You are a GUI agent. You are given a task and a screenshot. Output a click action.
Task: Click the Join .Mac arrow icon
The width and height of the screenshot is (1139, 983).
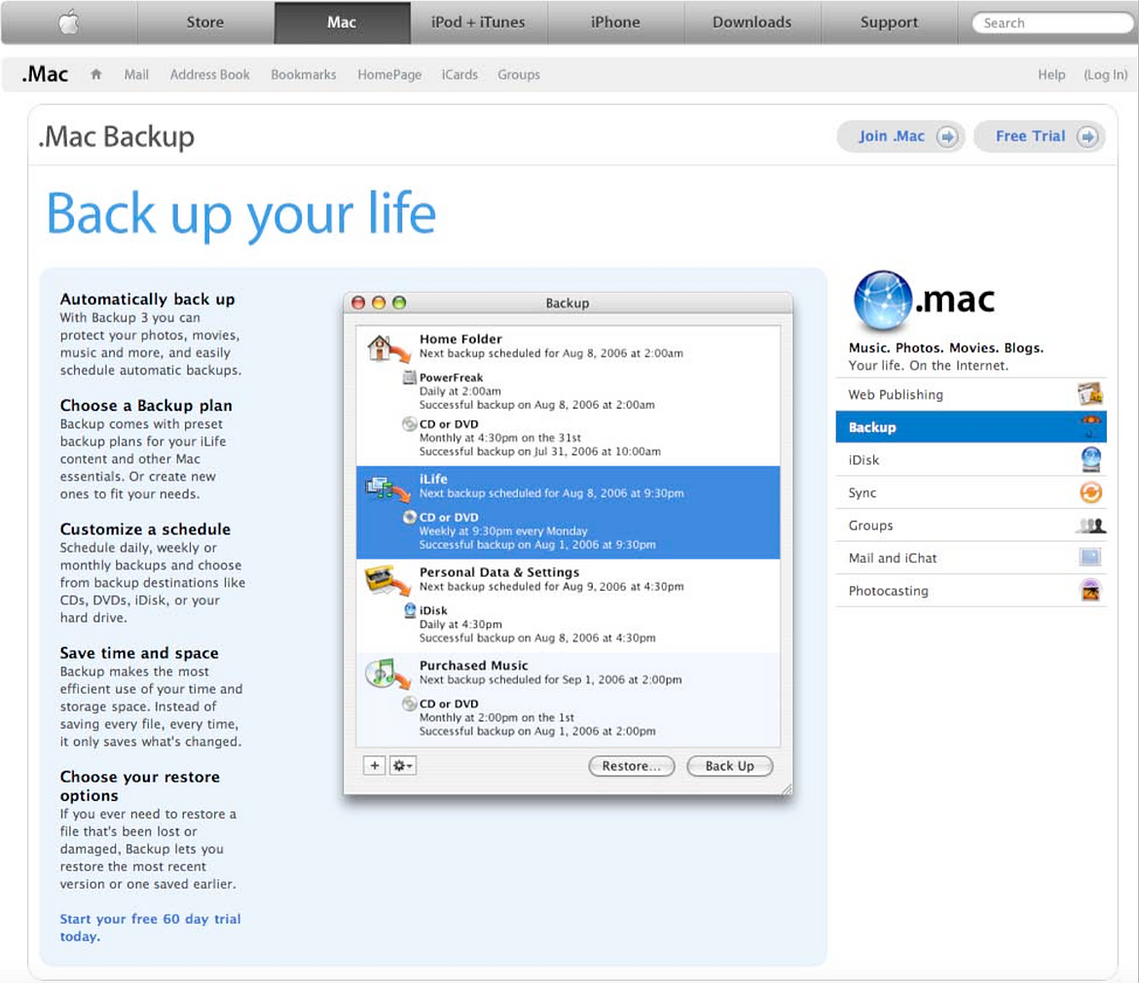click(x=947, y=137)
